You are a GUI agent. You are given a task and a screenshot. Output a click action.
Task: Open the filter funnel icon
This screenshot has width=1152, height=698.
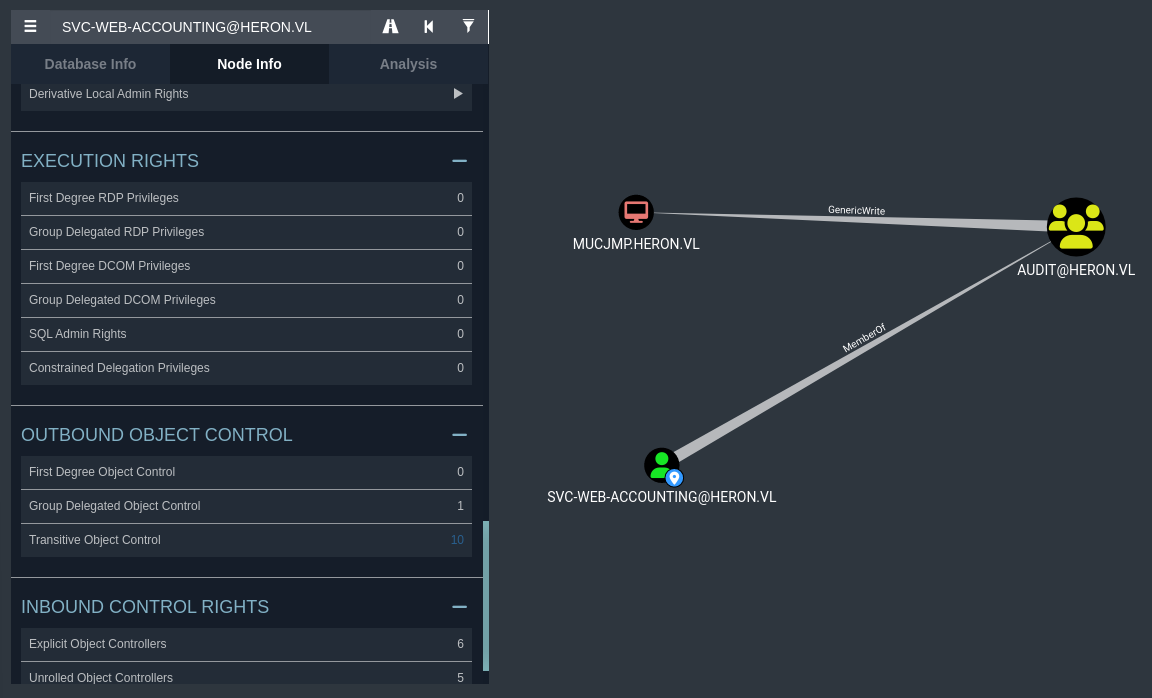click(468, 27)
